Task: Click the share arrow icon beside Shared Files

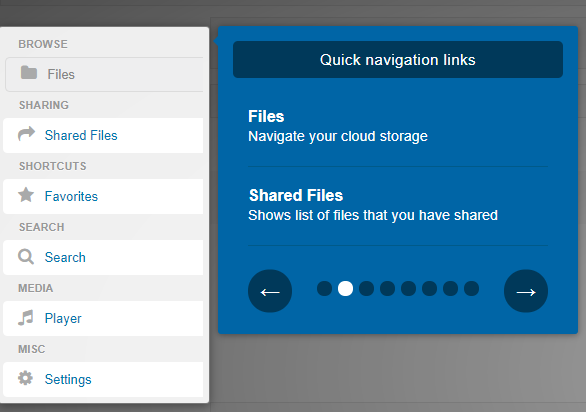Action: [x=26, y=134]
